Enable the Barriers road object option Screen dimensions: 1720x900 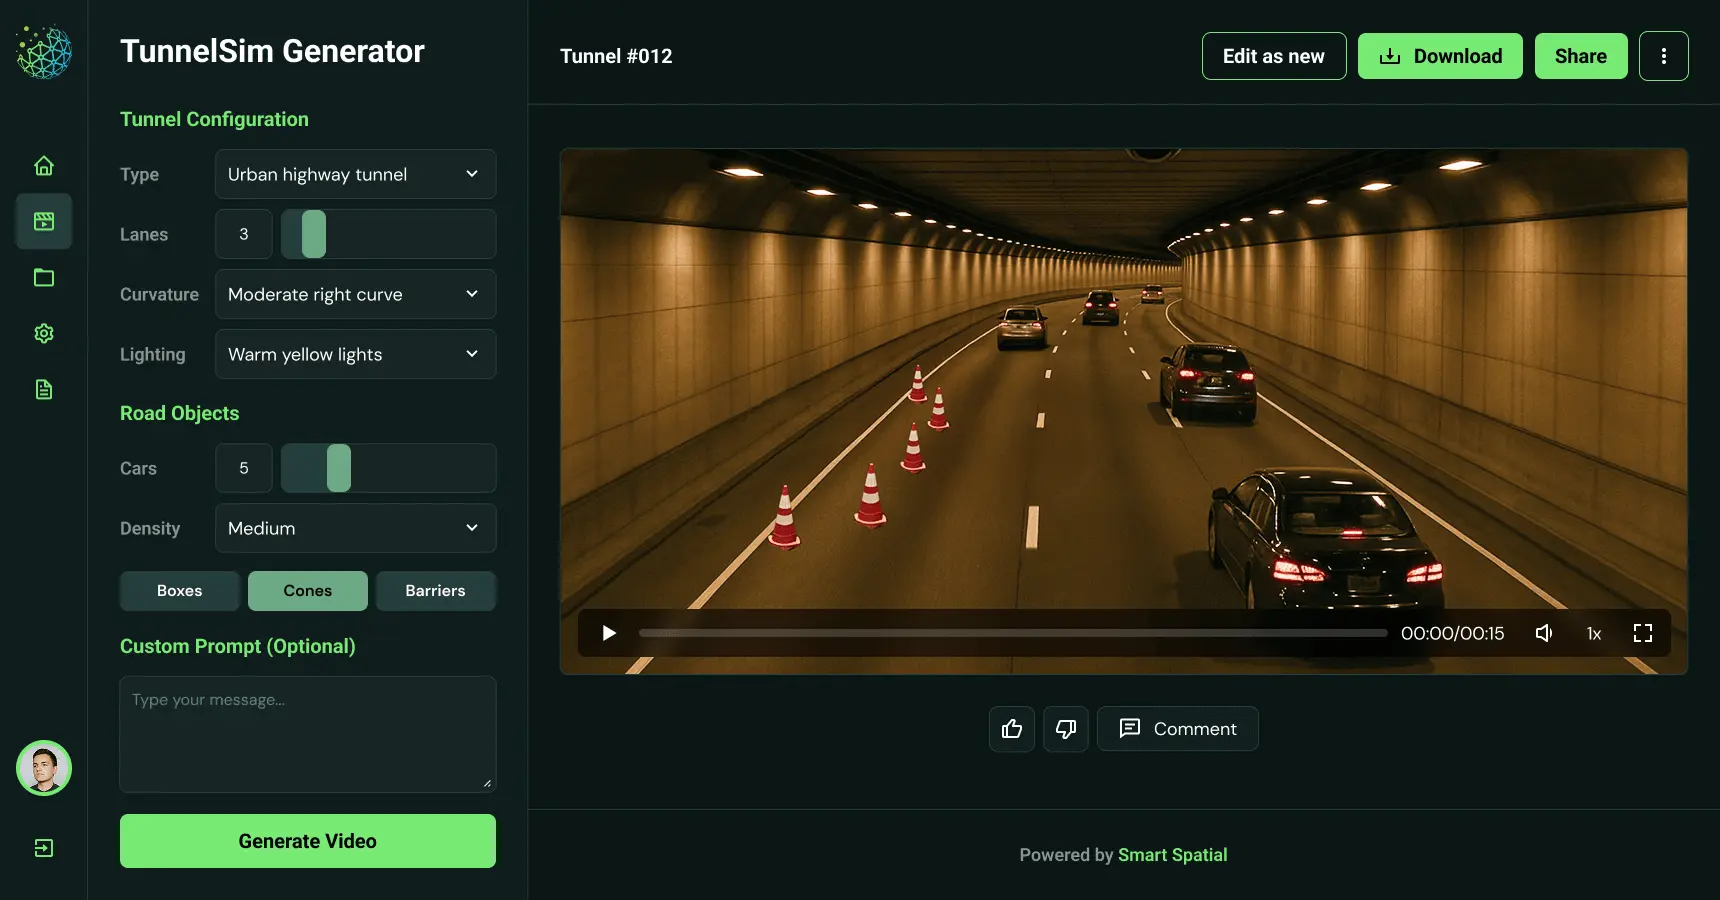click(436, 591)
